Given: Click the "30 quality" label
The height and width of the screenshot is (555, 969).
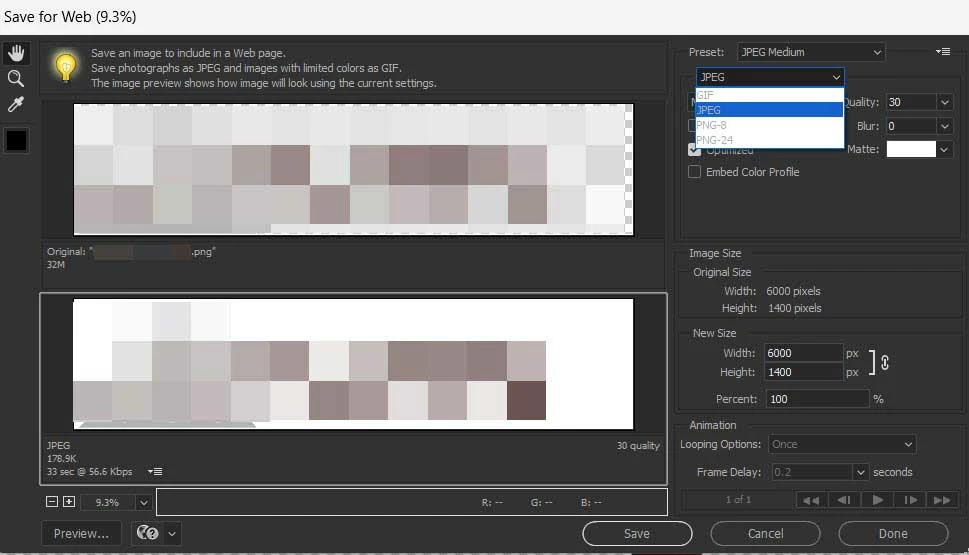Looking at the screenshot, I should click(638, 446).
